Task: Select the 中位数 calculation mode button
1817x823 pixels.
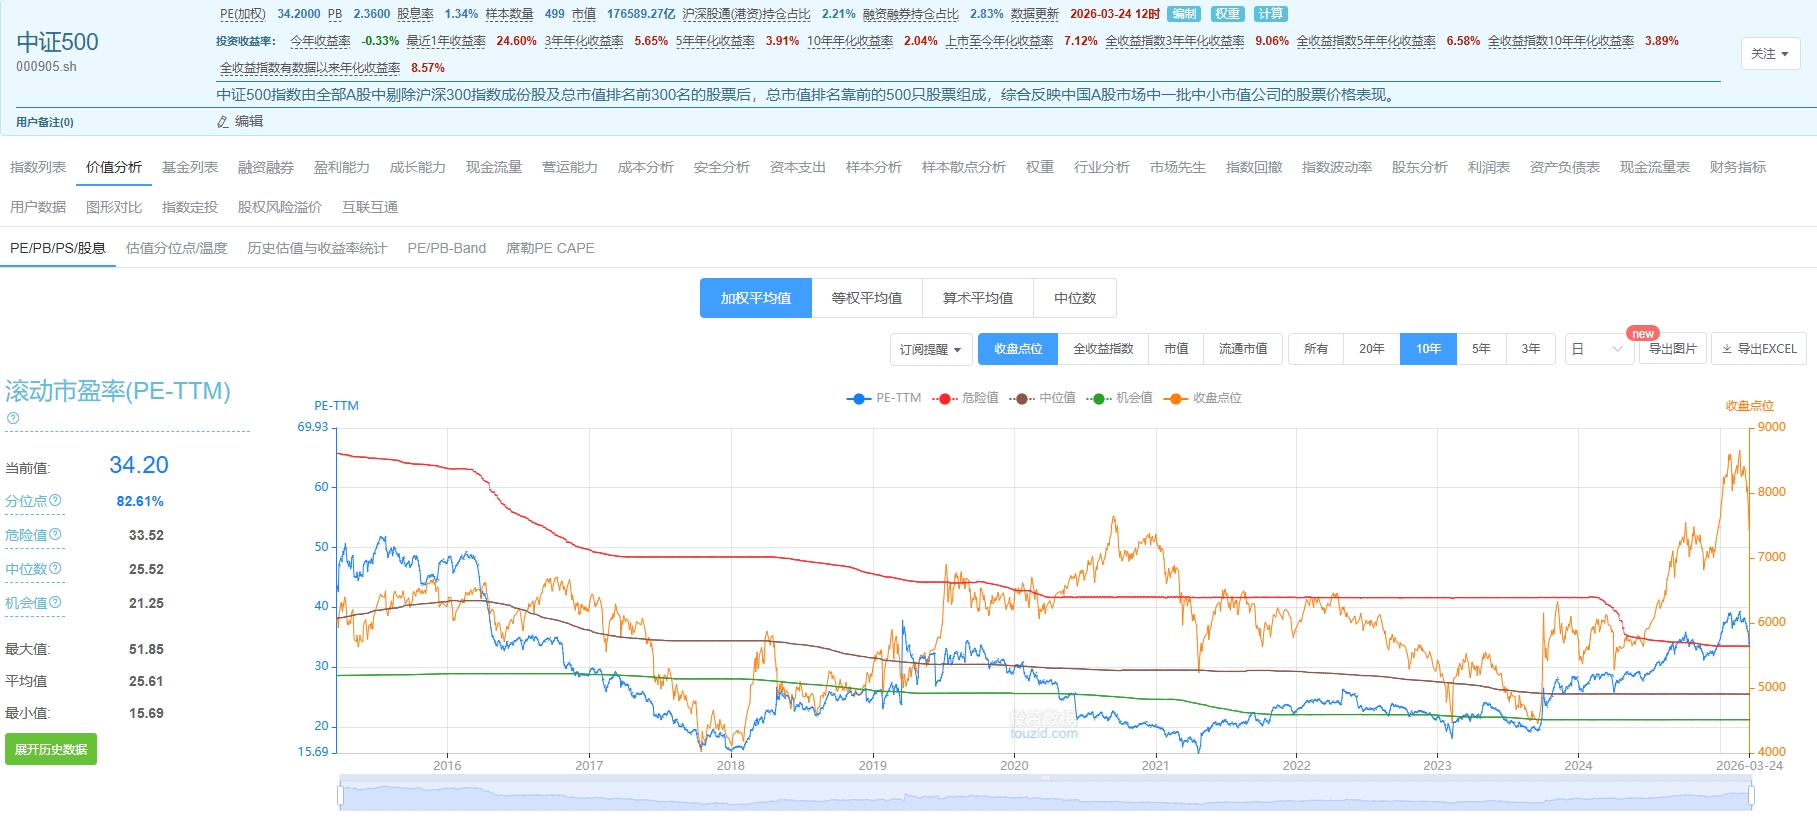Action: coord(1075,298)
